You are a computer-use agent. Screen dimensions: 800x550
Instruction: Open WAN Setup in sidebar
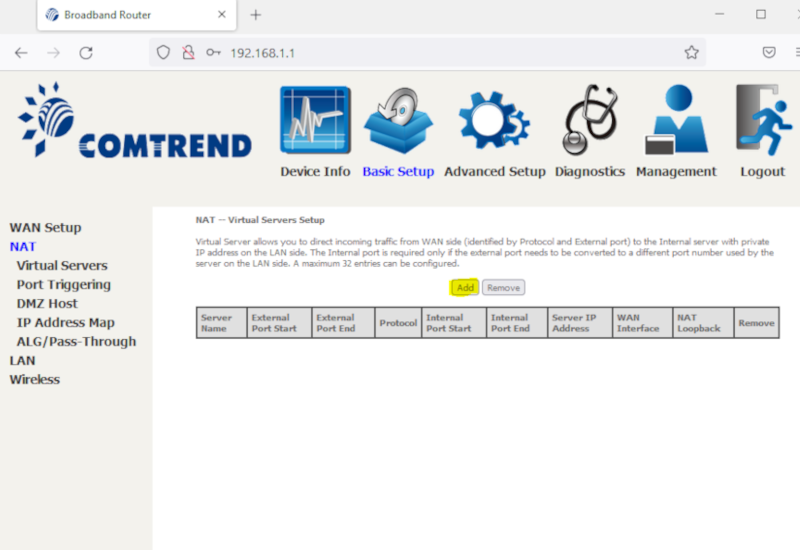click(45, 228)
